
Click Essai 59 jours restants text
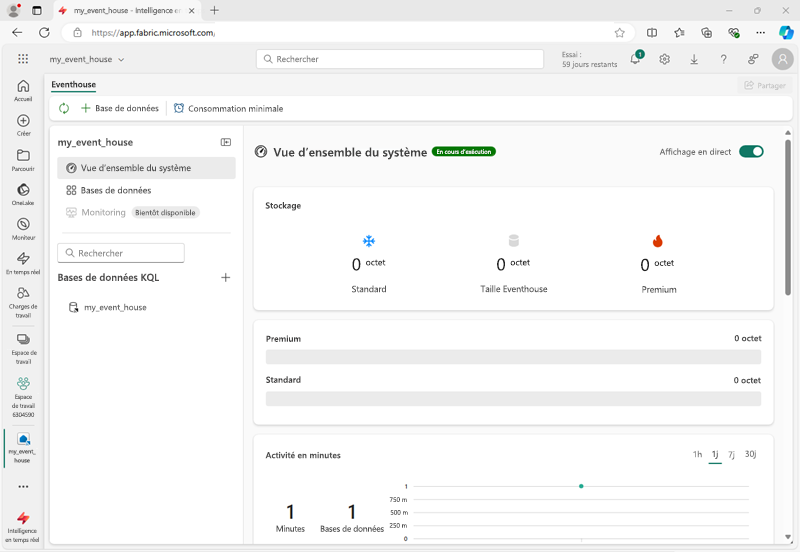pos(589,59)
